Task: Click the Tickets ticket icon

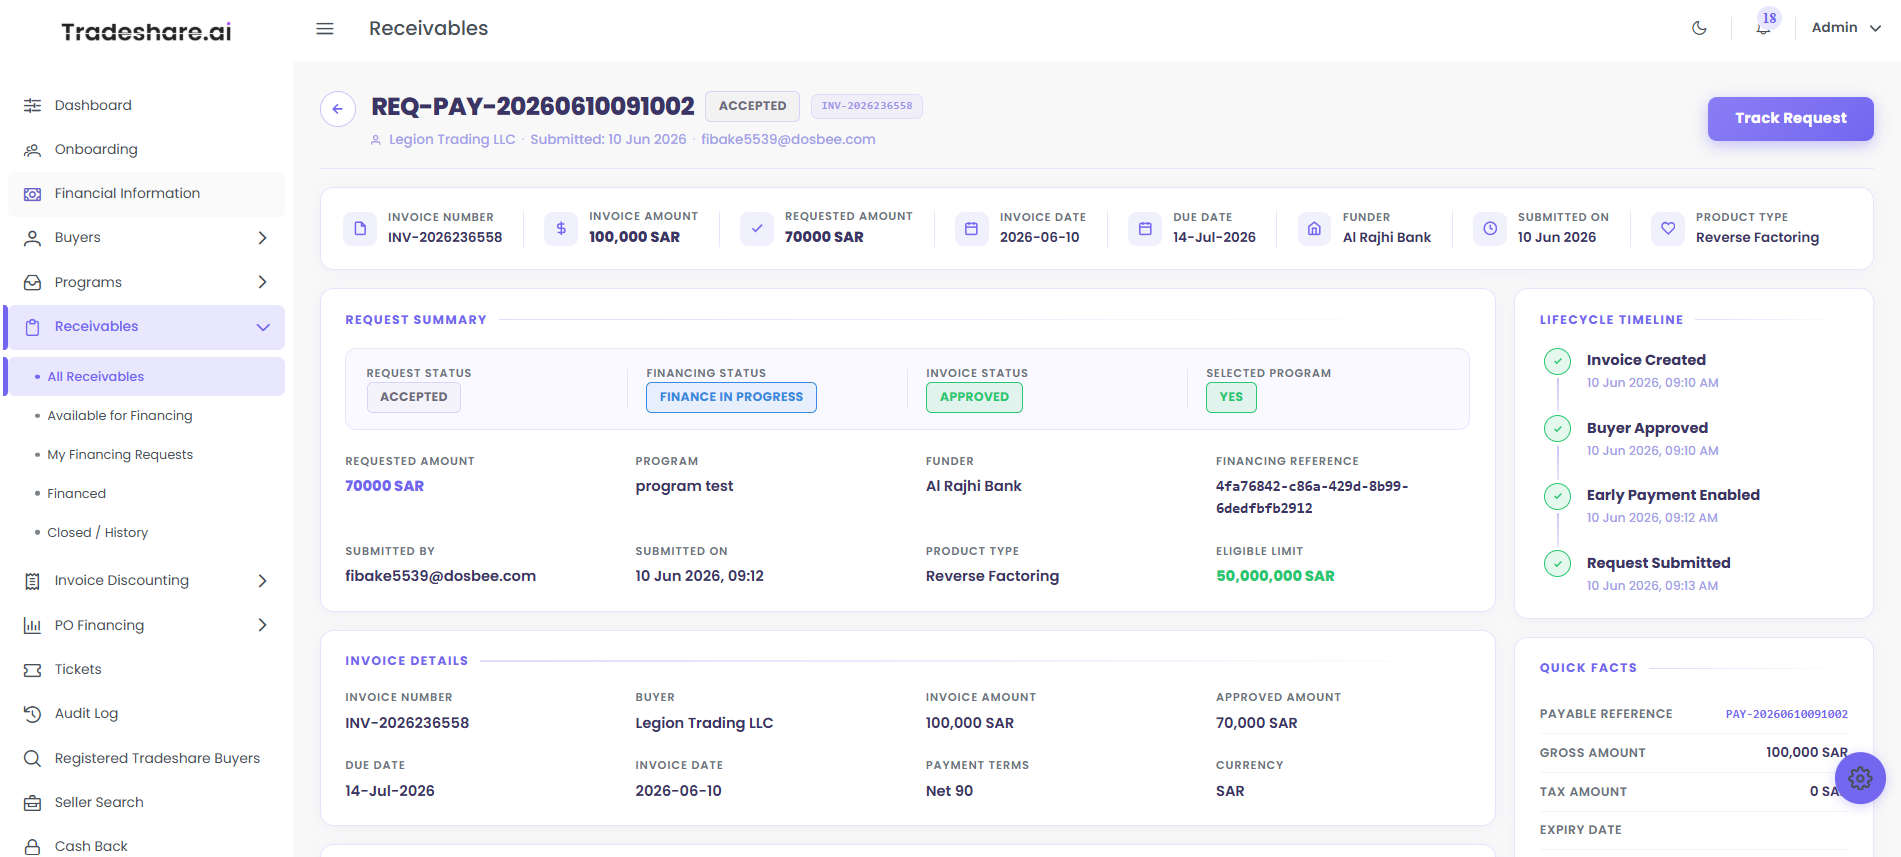Action: (33, 670)
